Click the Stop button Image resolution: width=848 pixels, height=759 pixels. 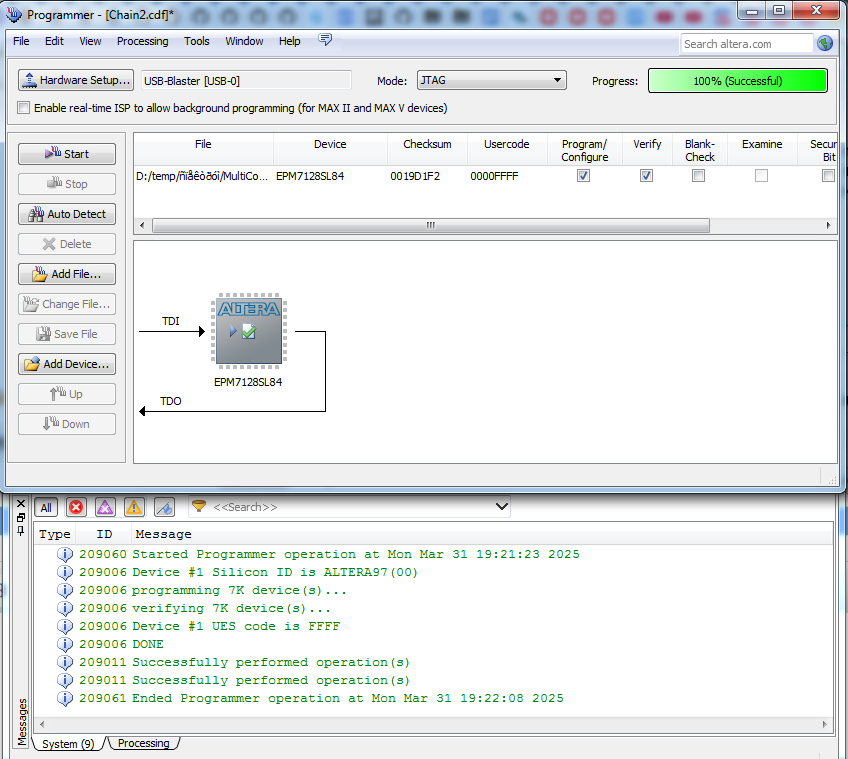[x=67, y=184]
